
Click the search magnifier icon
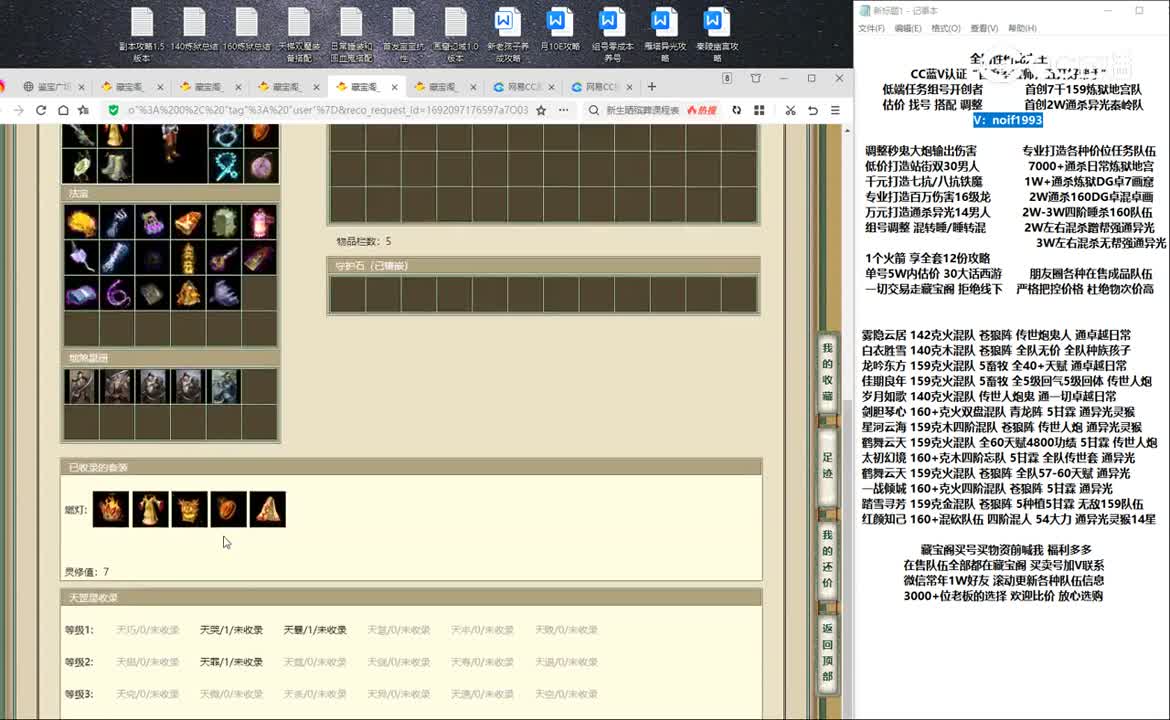tap(593, 110)
